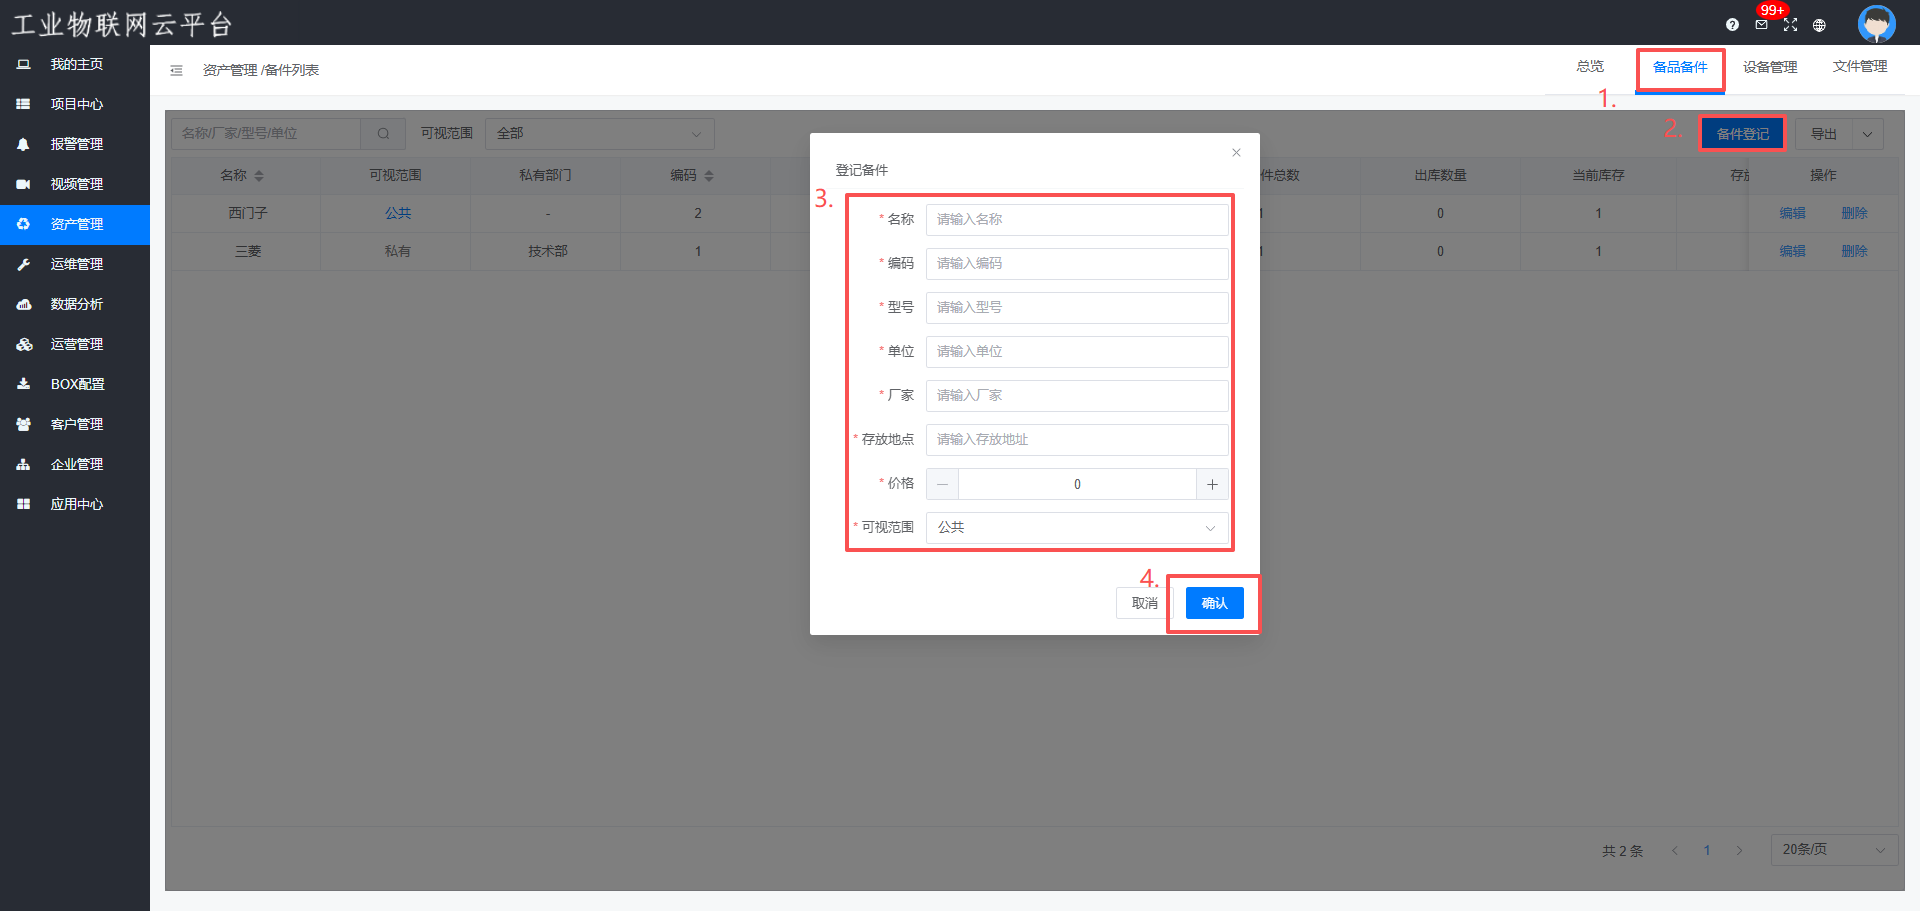Toggle fullscreen mode icon

click(1790, 25)
